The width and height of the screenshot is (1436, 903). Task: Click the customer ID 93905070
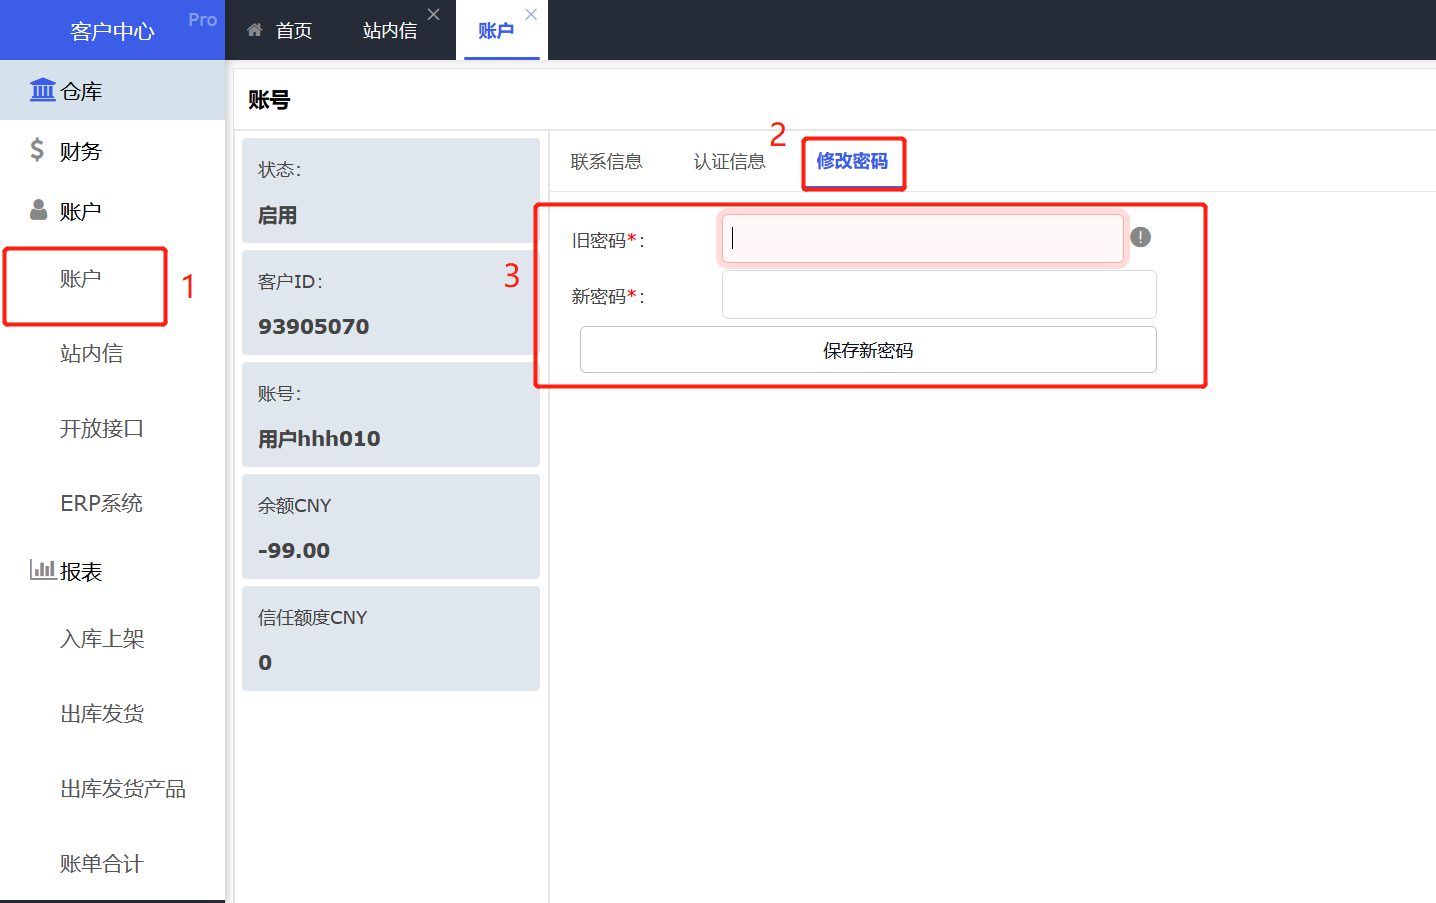(x=314, y=326)
